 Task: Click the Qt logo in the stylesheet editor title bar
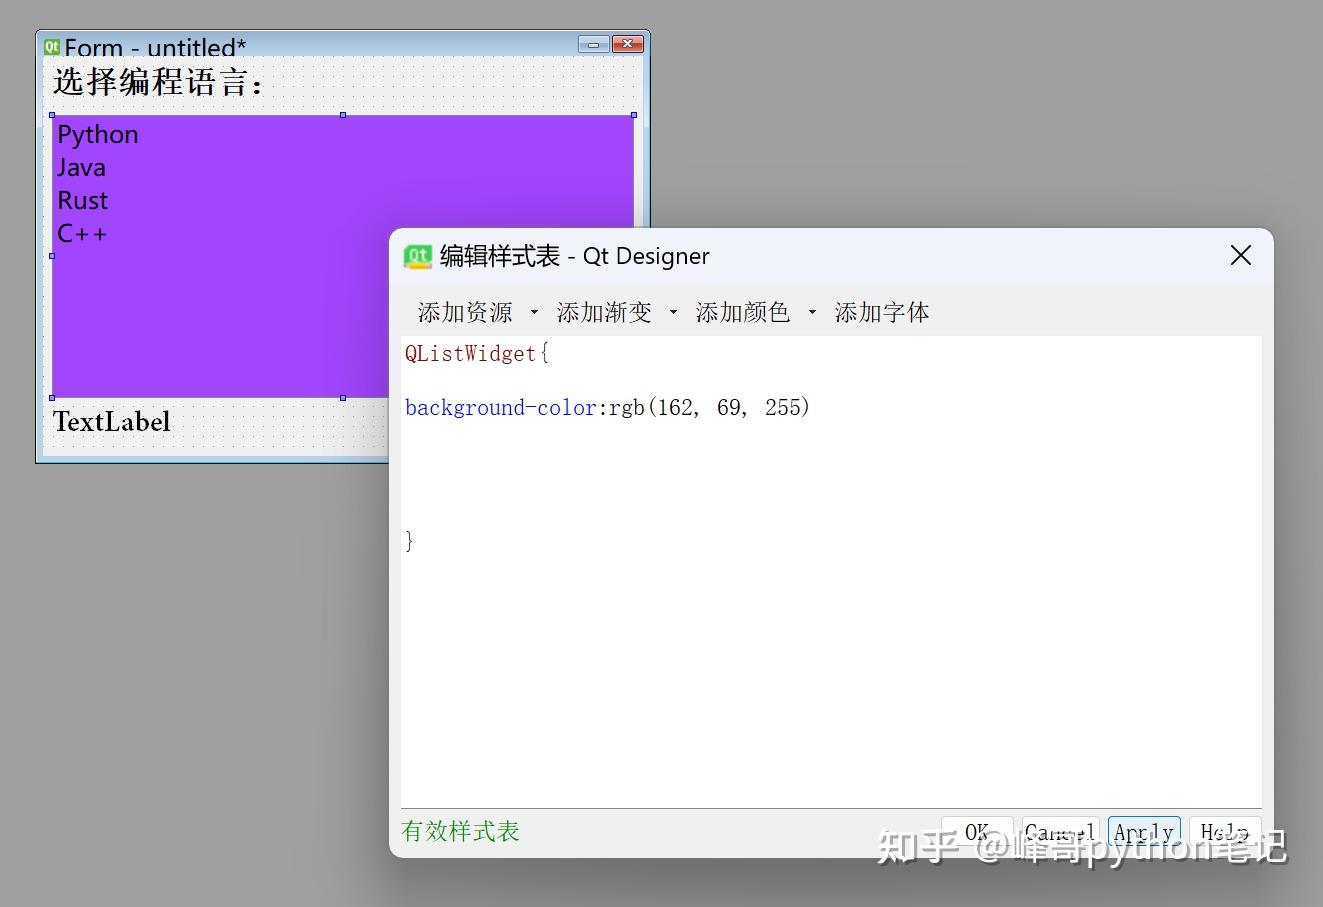coord(419,256)
